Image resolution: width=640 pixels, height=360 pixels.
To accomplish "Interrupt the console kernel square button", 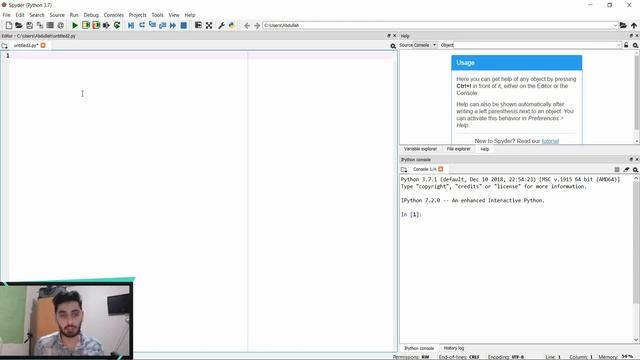I will (x=617, y=169).
